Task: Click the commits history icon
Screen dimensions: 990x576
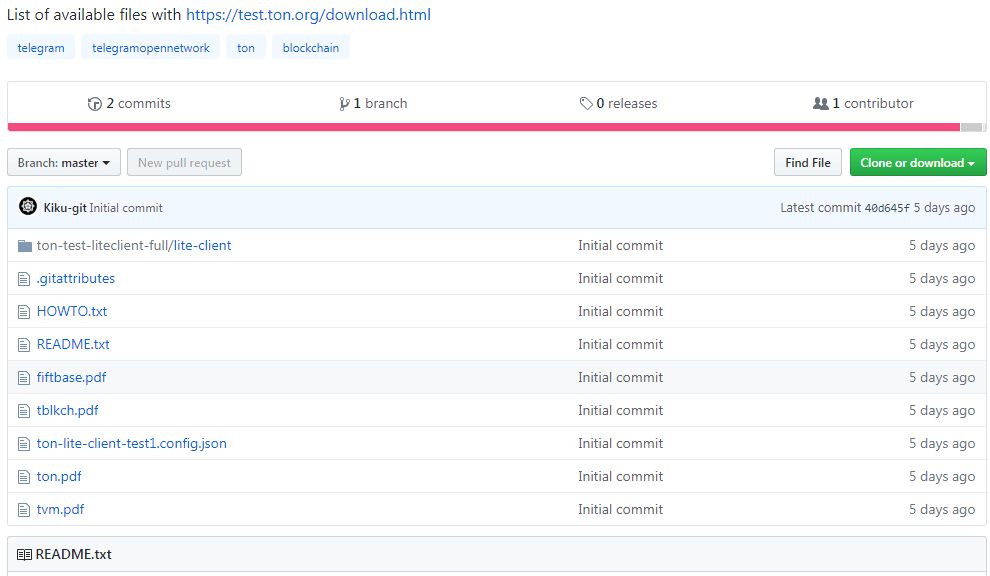Action: coord(95,104)
